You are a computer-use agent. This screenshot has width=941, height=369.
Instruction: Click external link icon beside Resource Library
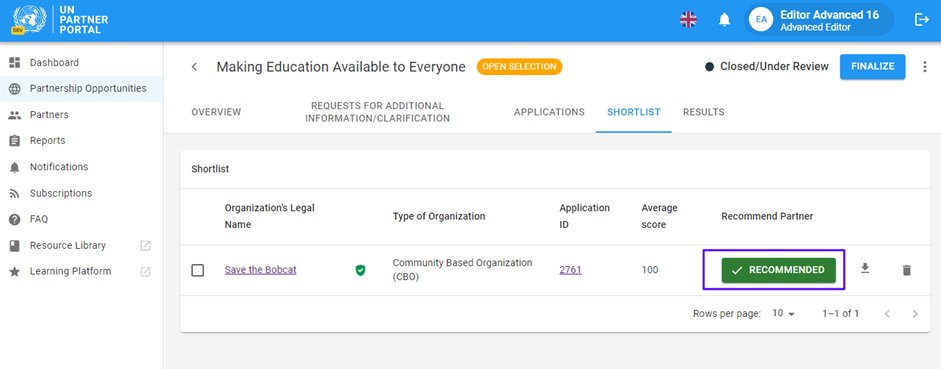[x=145, y=245]
